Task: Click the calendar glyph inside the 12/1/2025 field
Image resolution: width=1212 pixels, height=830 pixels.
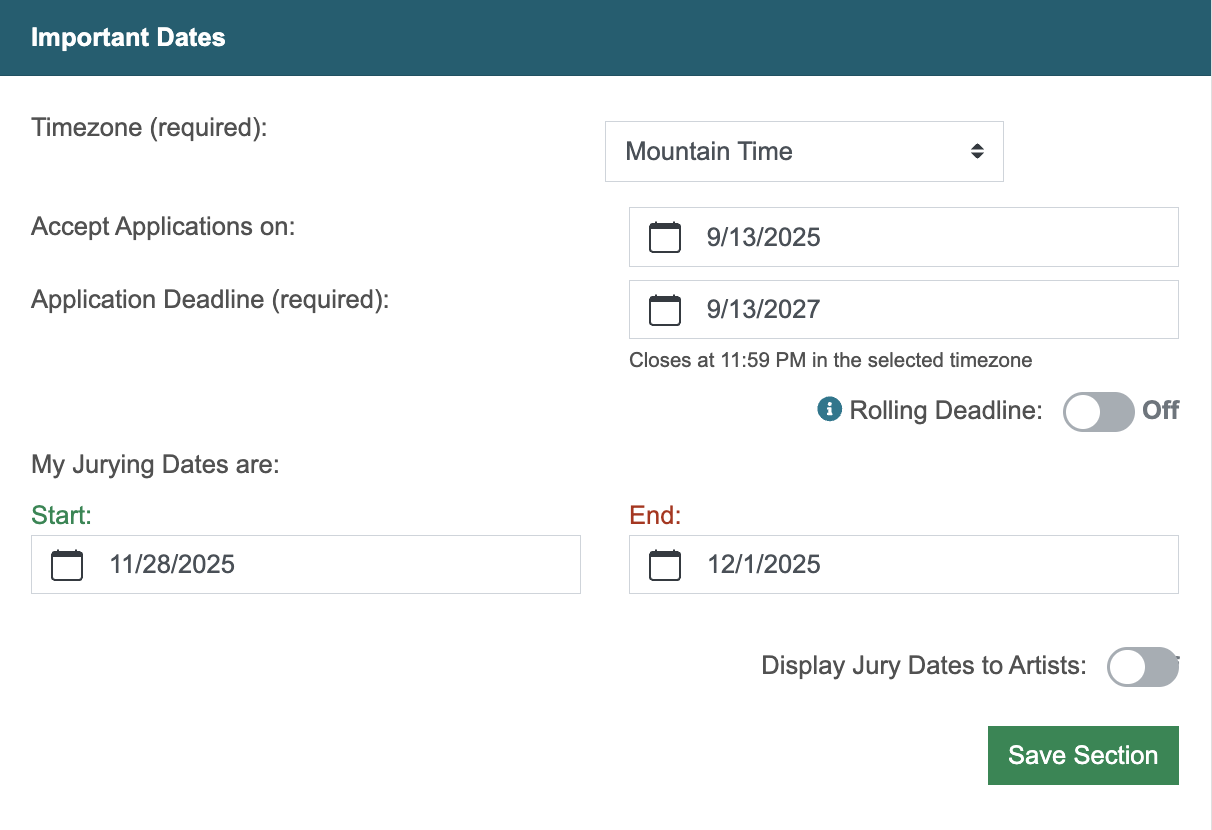Action: tap(664, 564)
